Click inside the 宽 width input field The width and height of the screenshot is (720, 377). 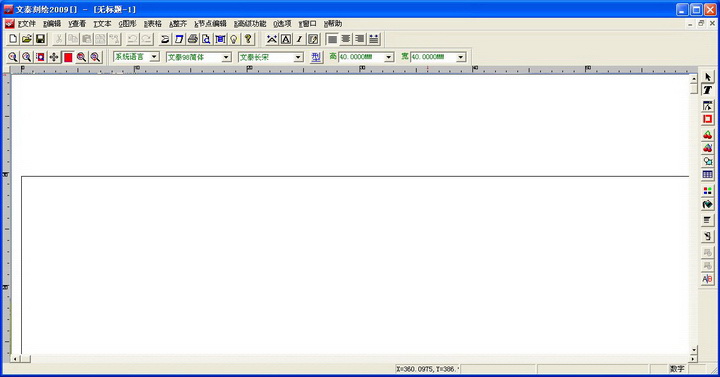click(433, 57)
